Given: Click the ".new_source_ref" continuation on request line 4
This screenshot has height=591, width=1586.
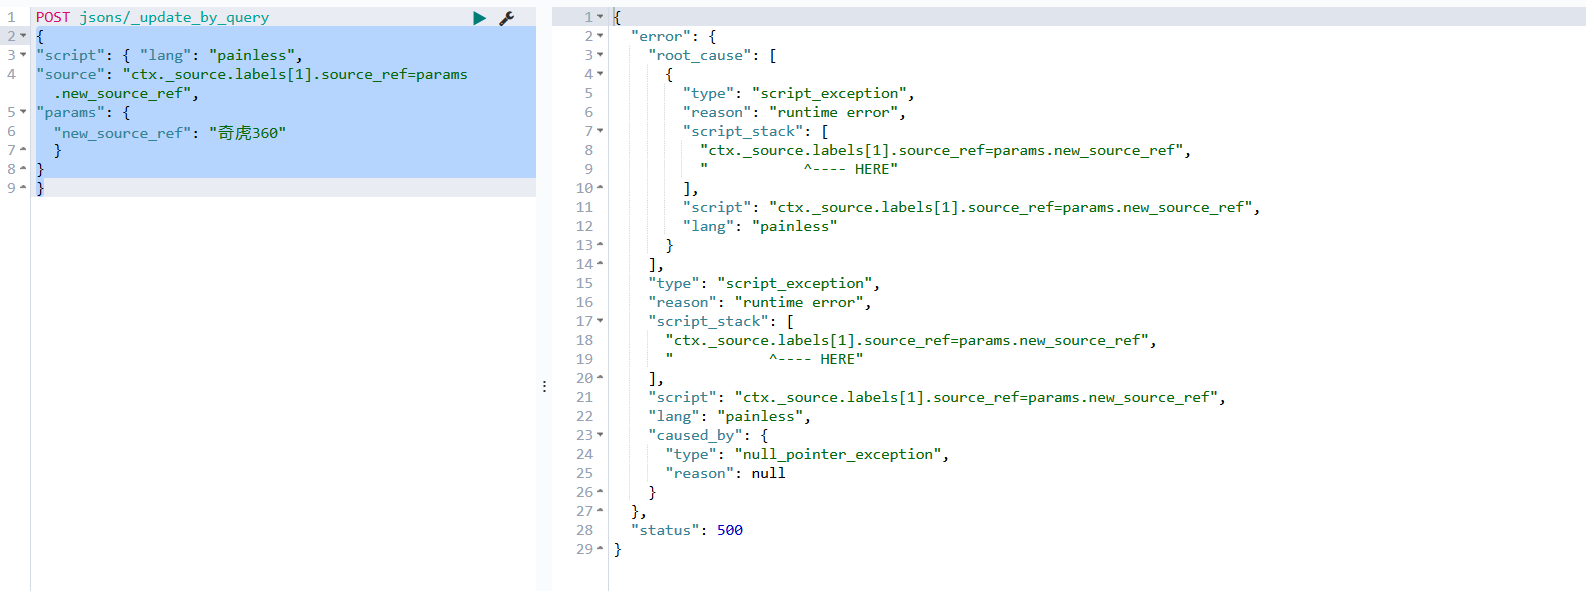Looking at the screenshot, I should pyautogui.click(x=123, y=93).
